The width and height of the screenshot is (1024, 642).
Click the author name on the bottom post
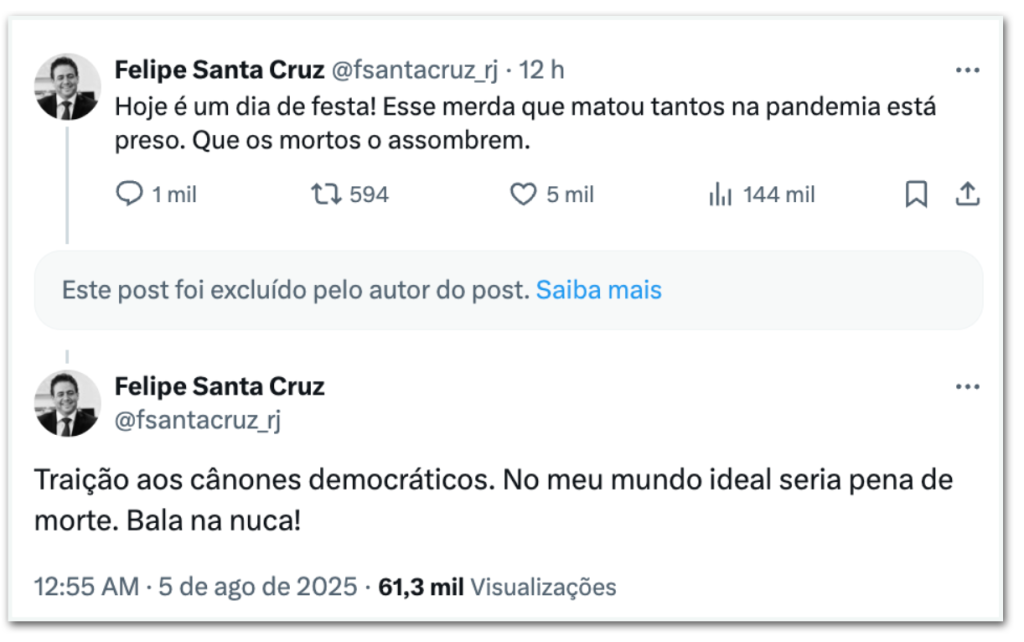pyautogui.click(x=219, y=386)
